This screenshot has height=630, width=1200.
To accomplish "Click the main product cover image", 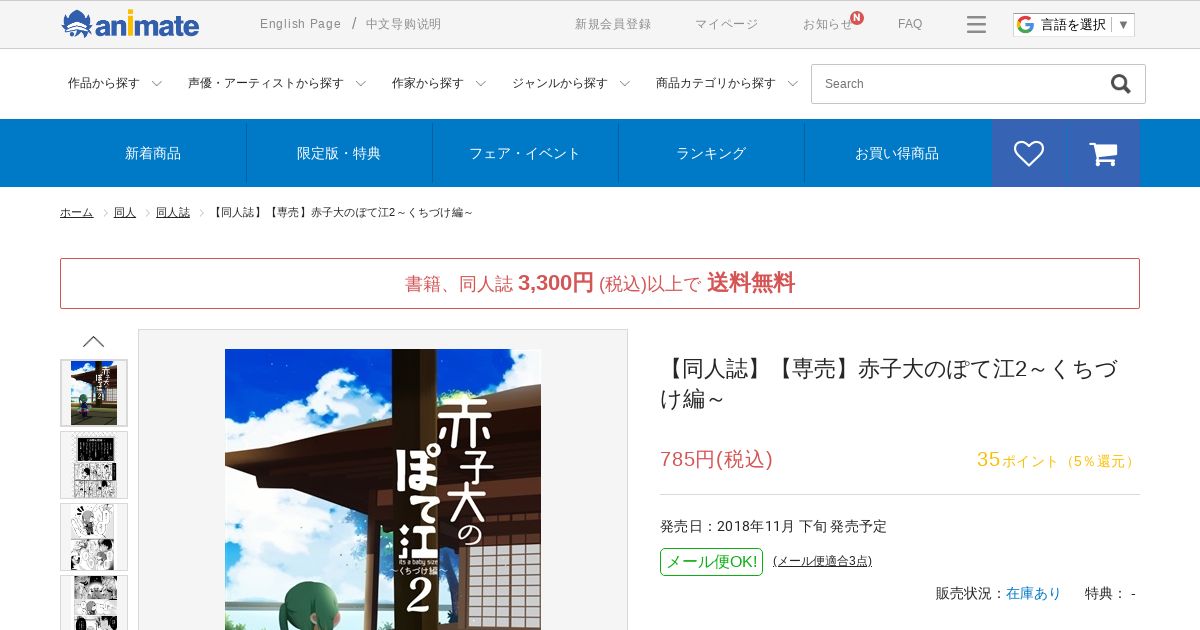I will pyautogui.click(x=383, y=489).
